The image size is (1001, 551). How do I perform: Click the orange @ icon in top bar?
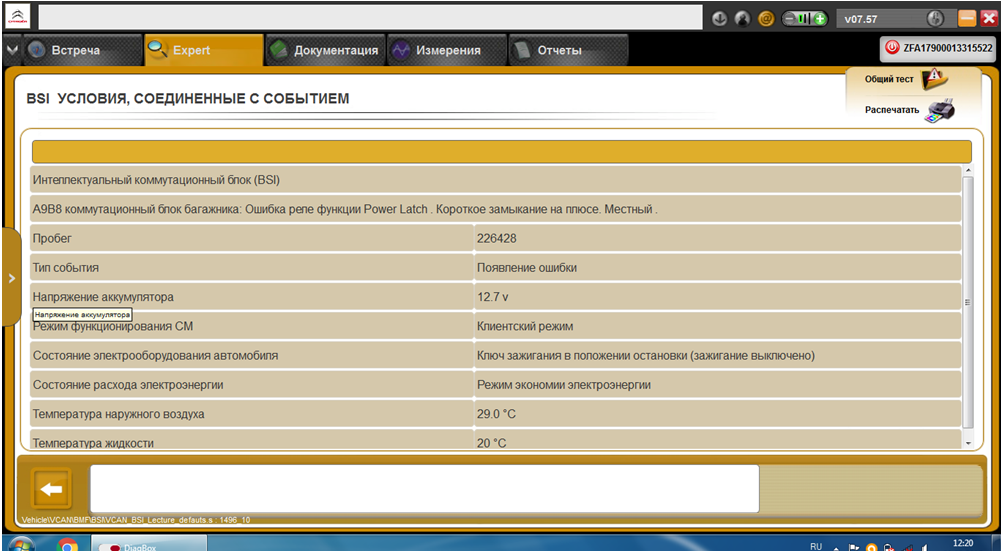766,19
